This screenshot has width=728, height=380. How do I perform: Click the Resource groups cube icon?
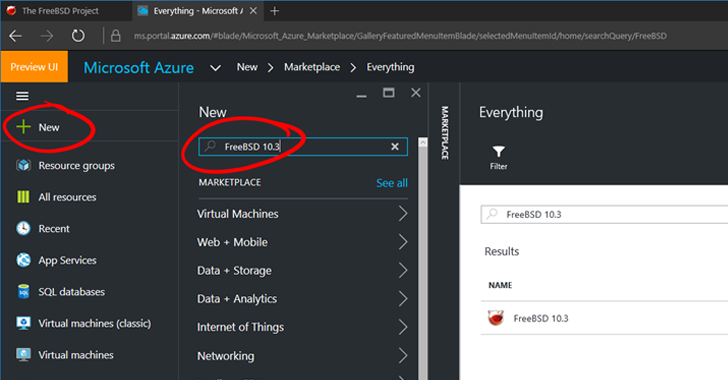[x=23, y=165]
